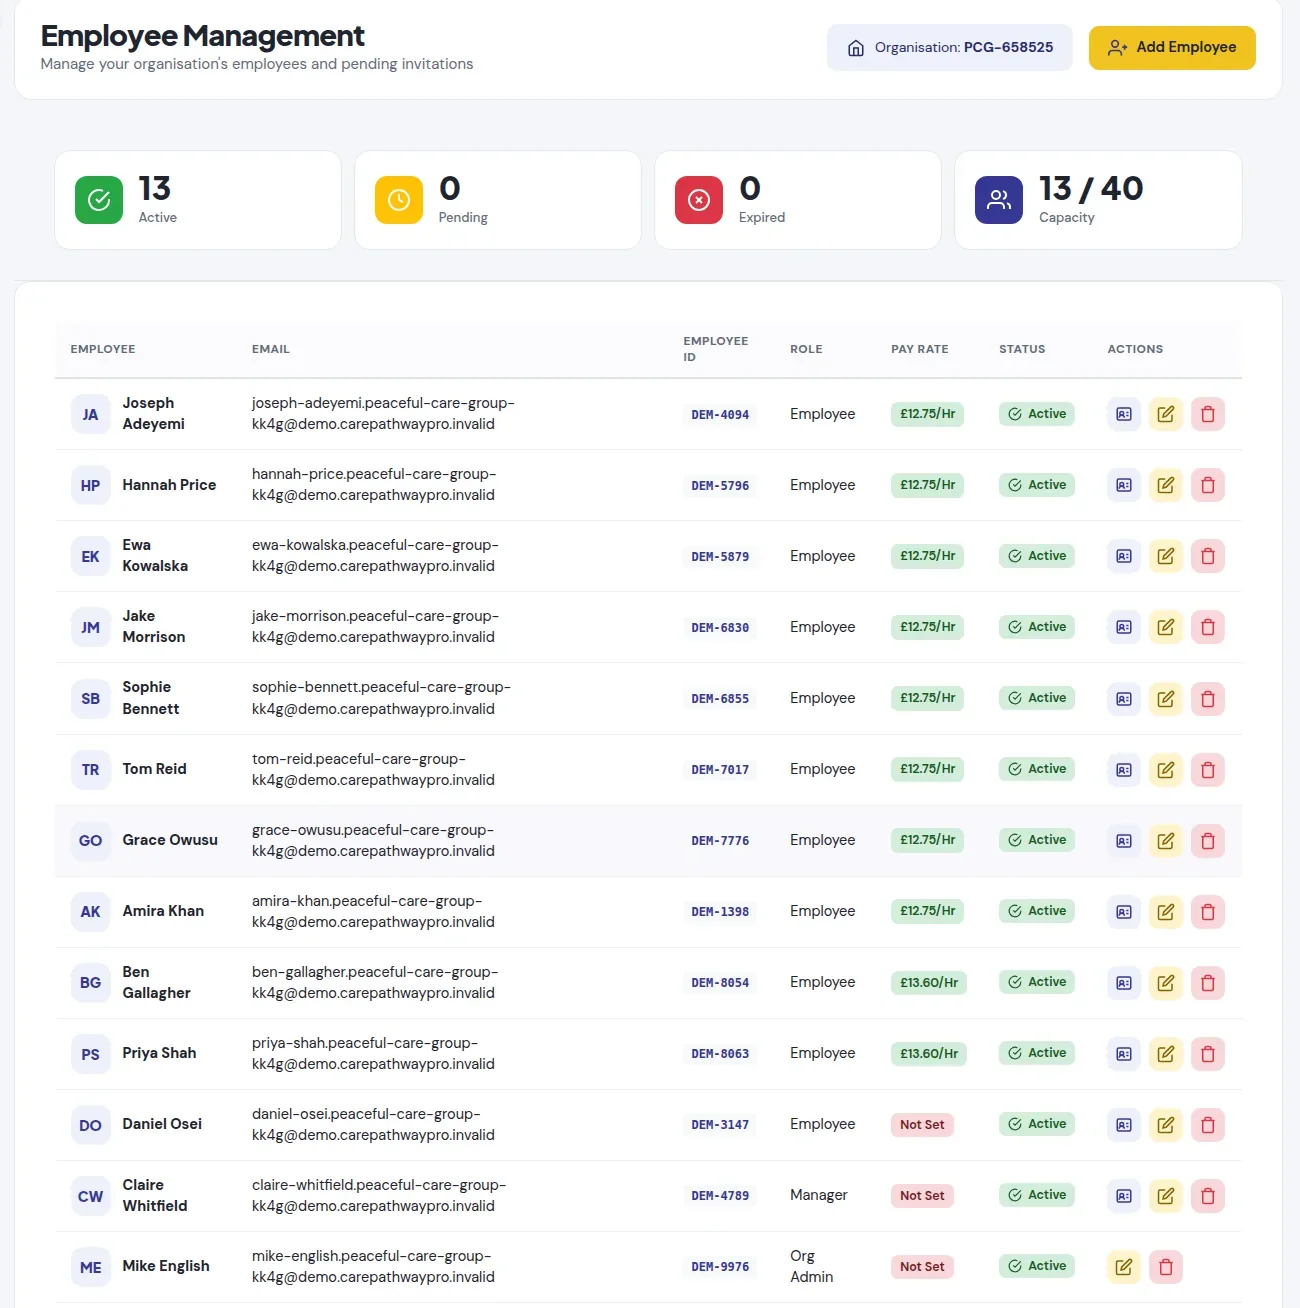1300x1308 pixels.
Task: Click Priya Shah's Active status badge
Action: pyautogui.click(x=1037, y=1053)
